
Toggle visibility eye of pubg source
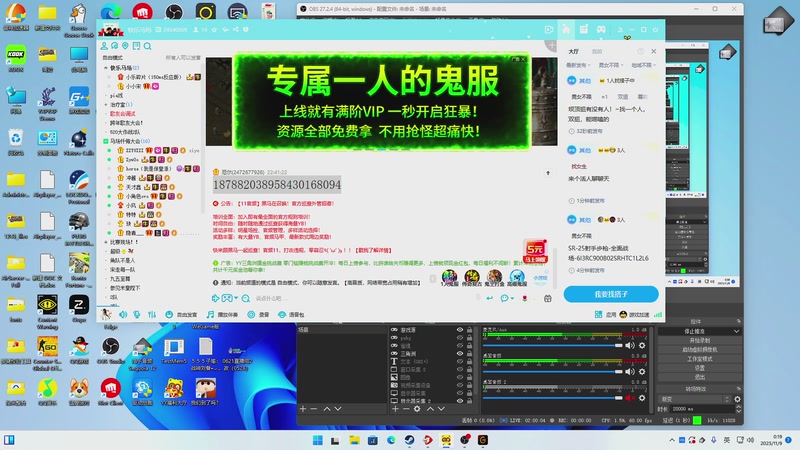(460, 338)
